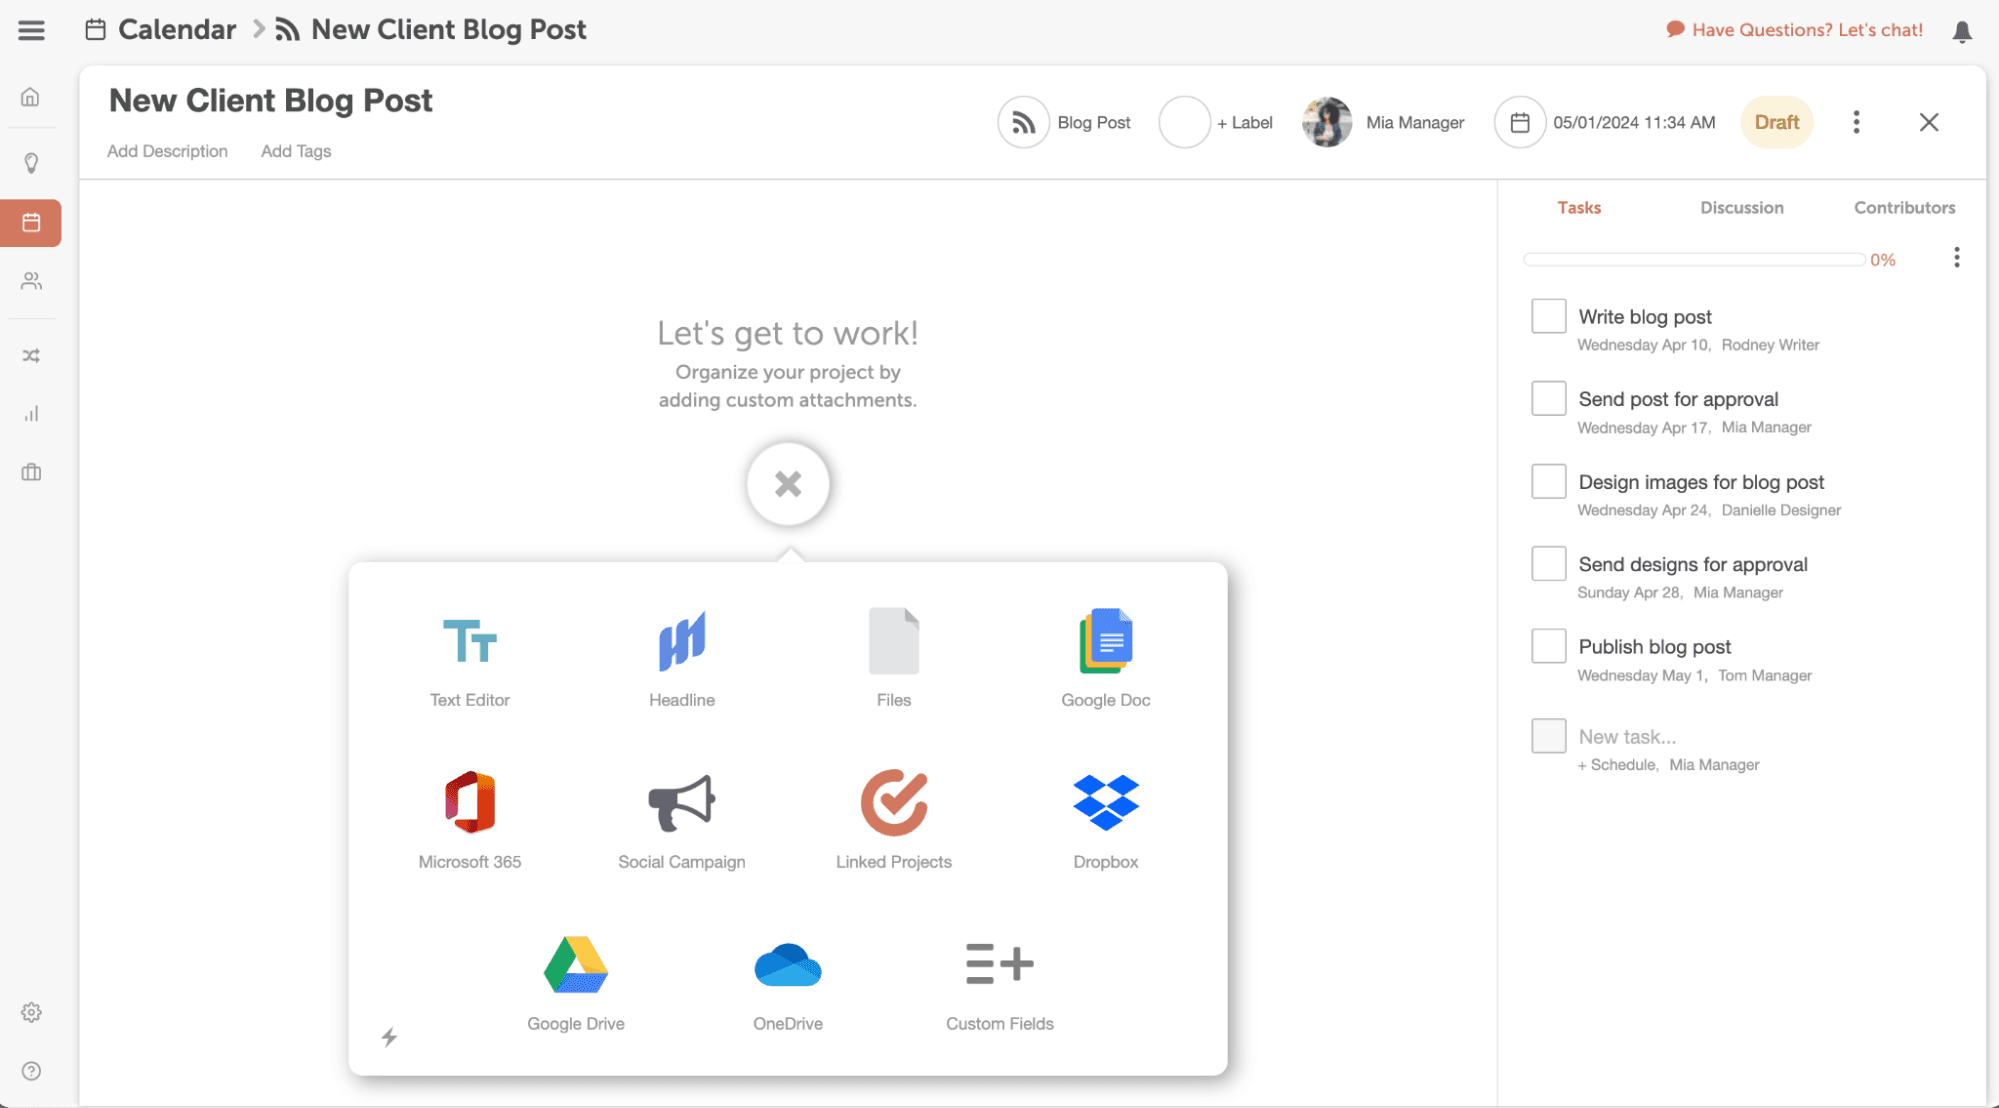Add Custom Fields to project

tap(999, 980)
